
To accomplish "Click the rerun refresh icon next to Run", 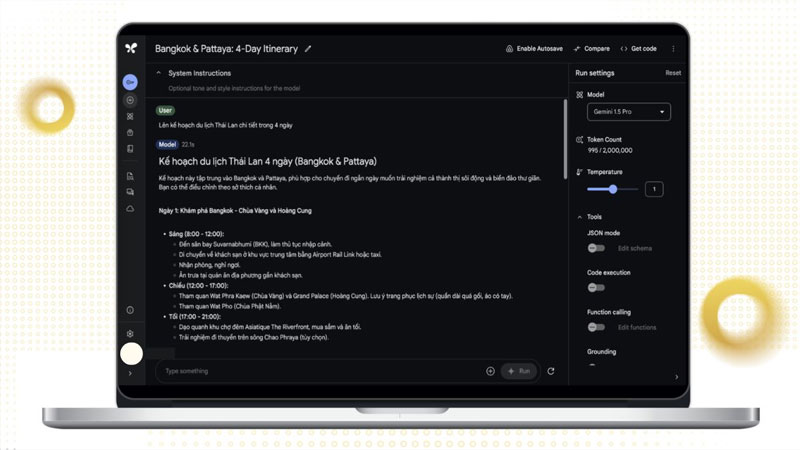I will tap(551, 371).
